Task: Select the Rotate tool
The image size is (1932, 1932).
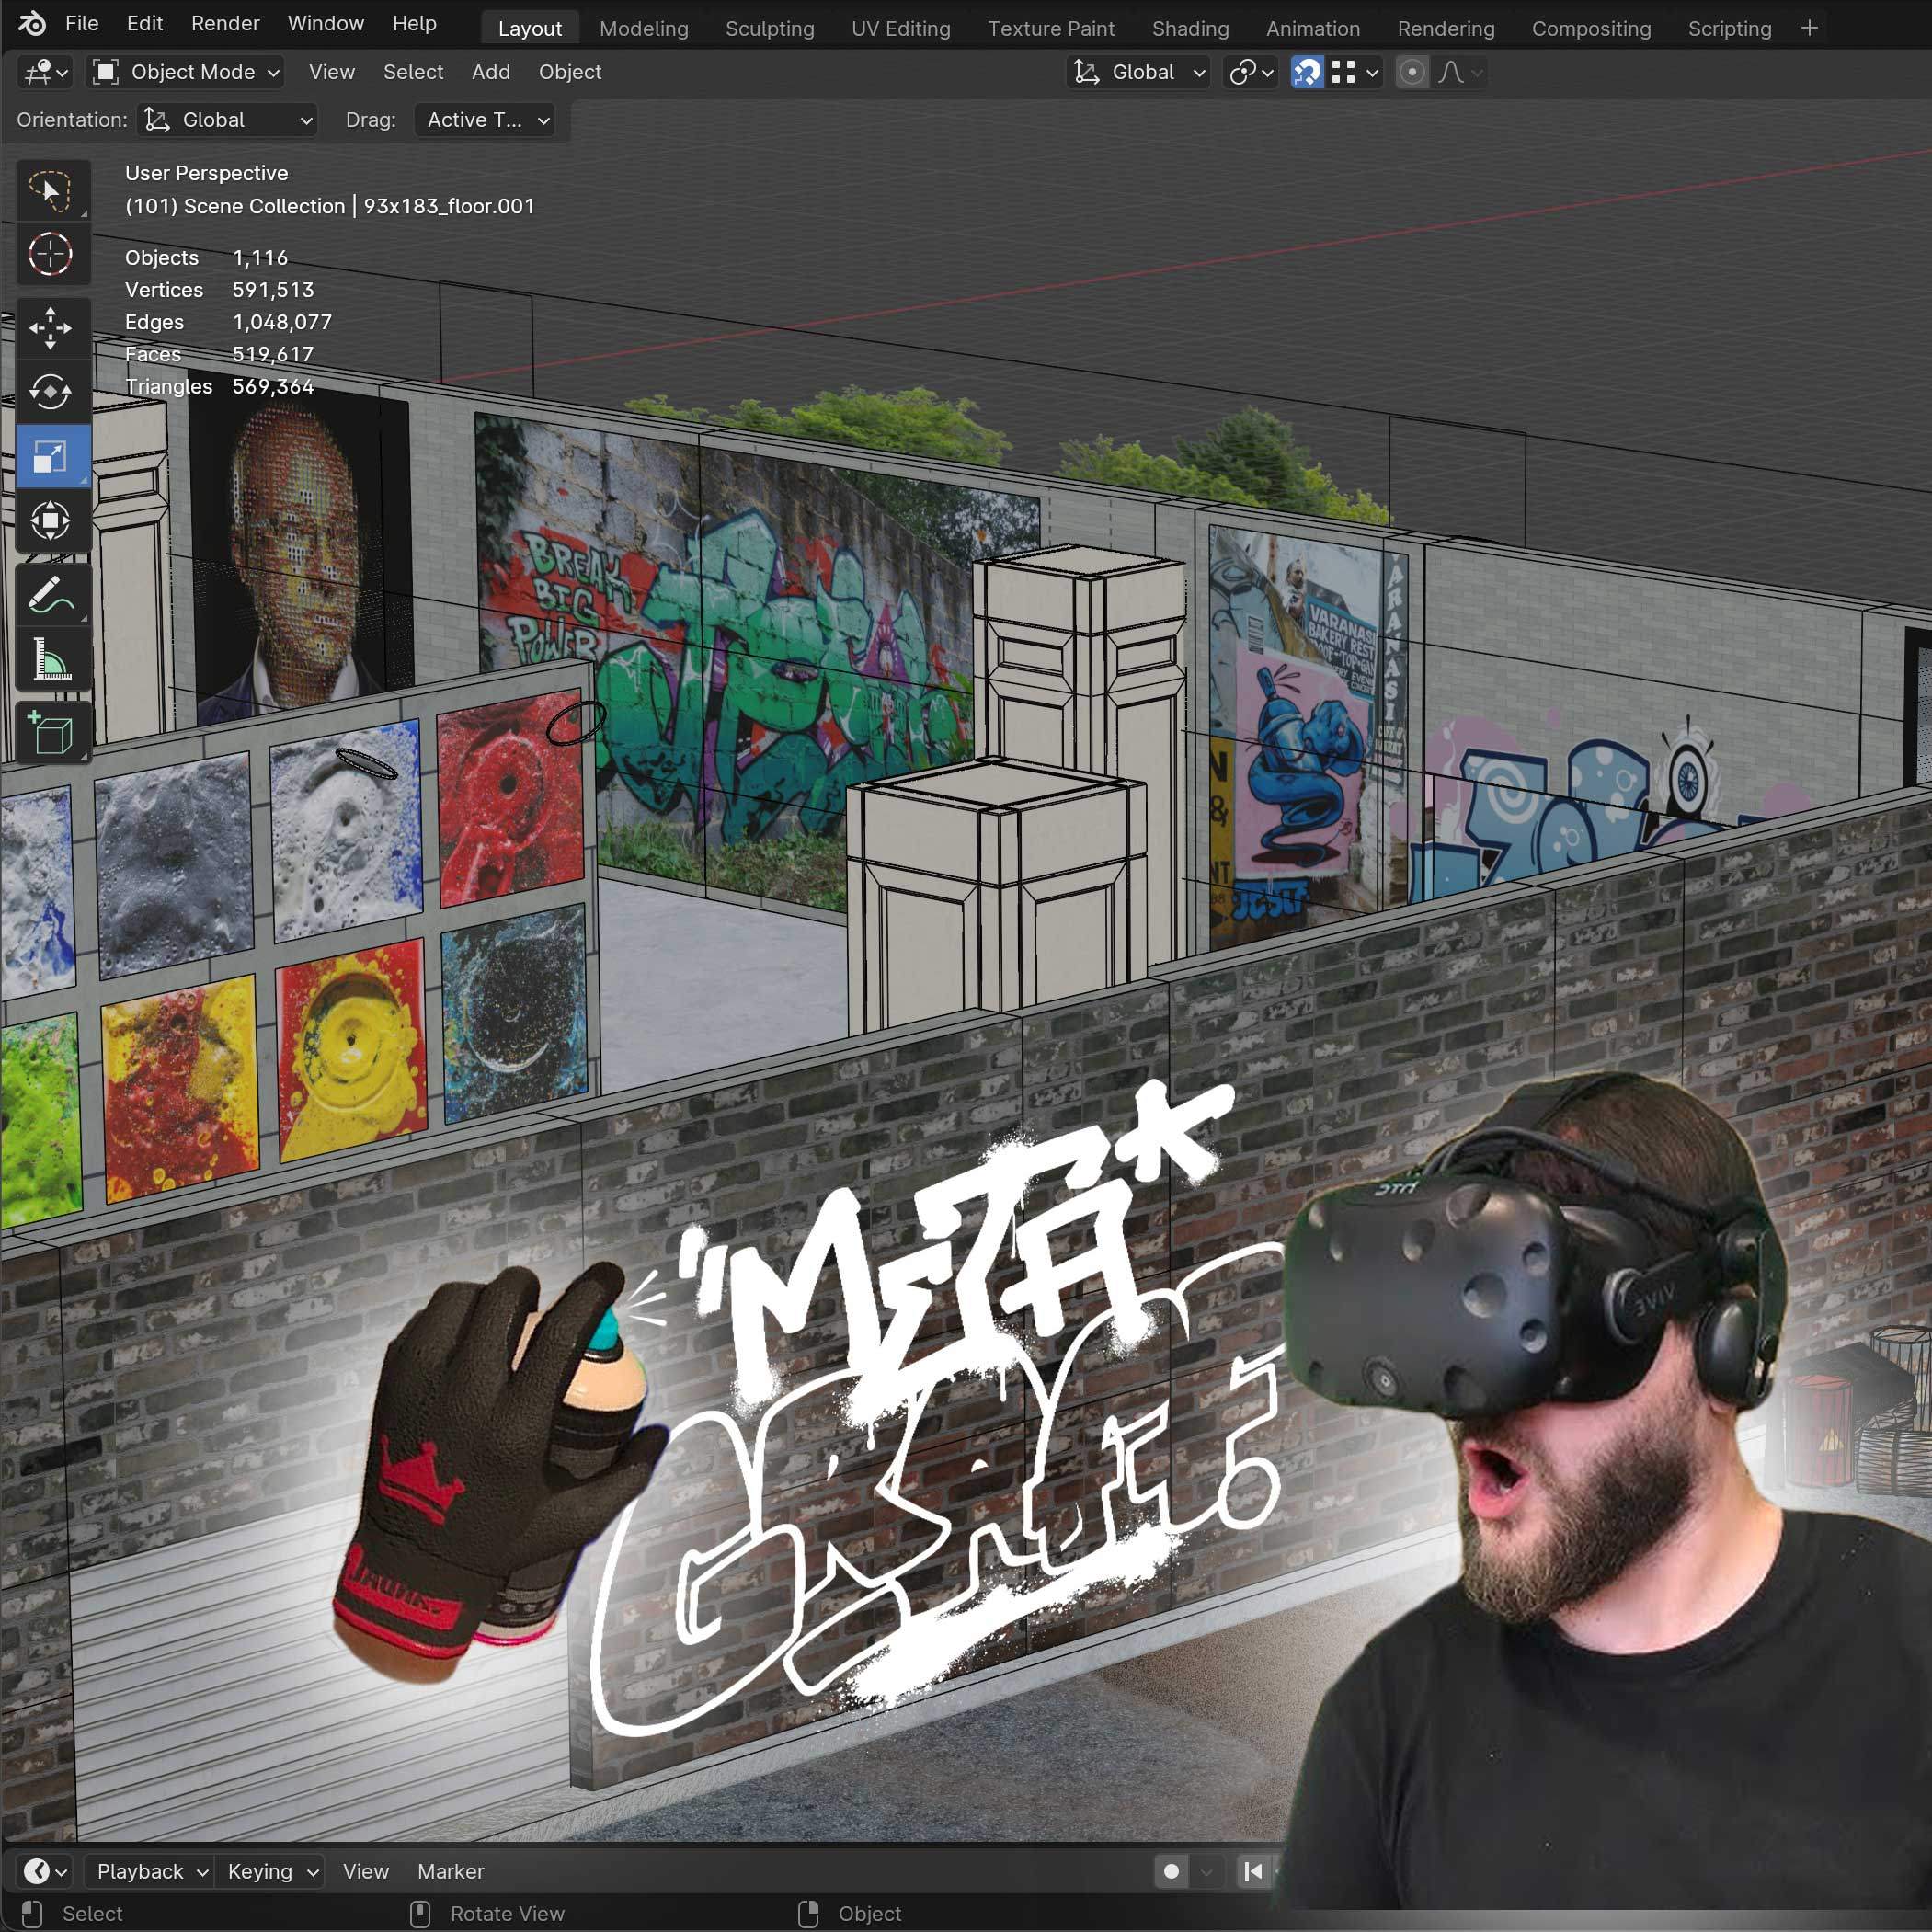Action: (x=50, y=392)
